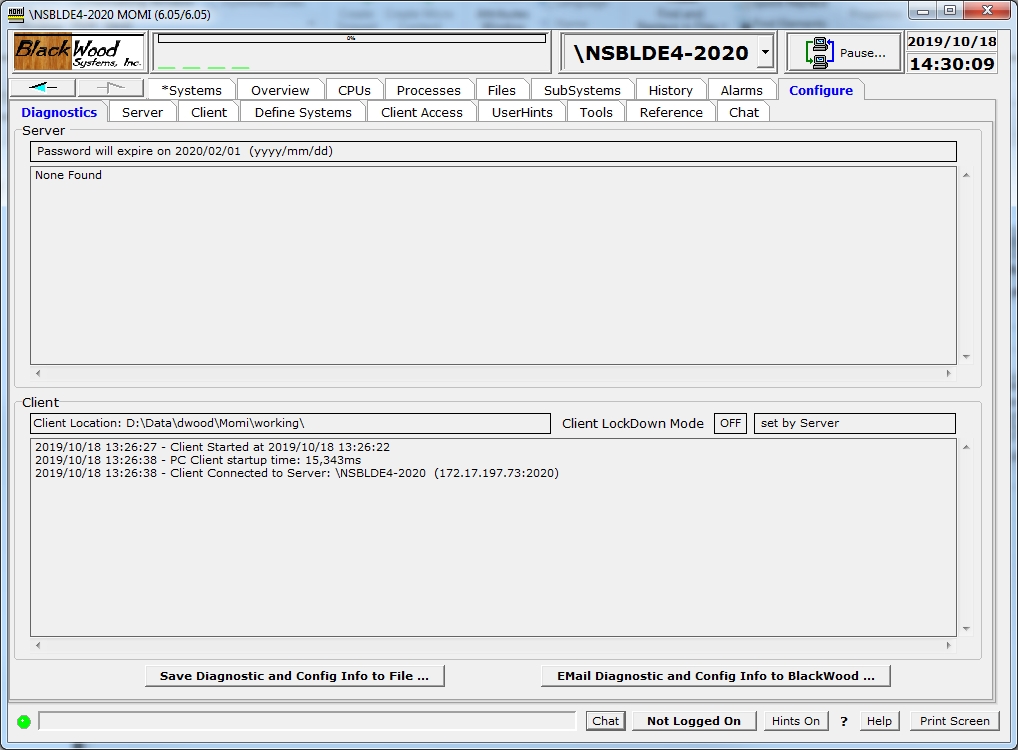Pause updates with the Pause button
Image resolution: width=1018 pixels, height=750 pixels.
coord(843,53)
